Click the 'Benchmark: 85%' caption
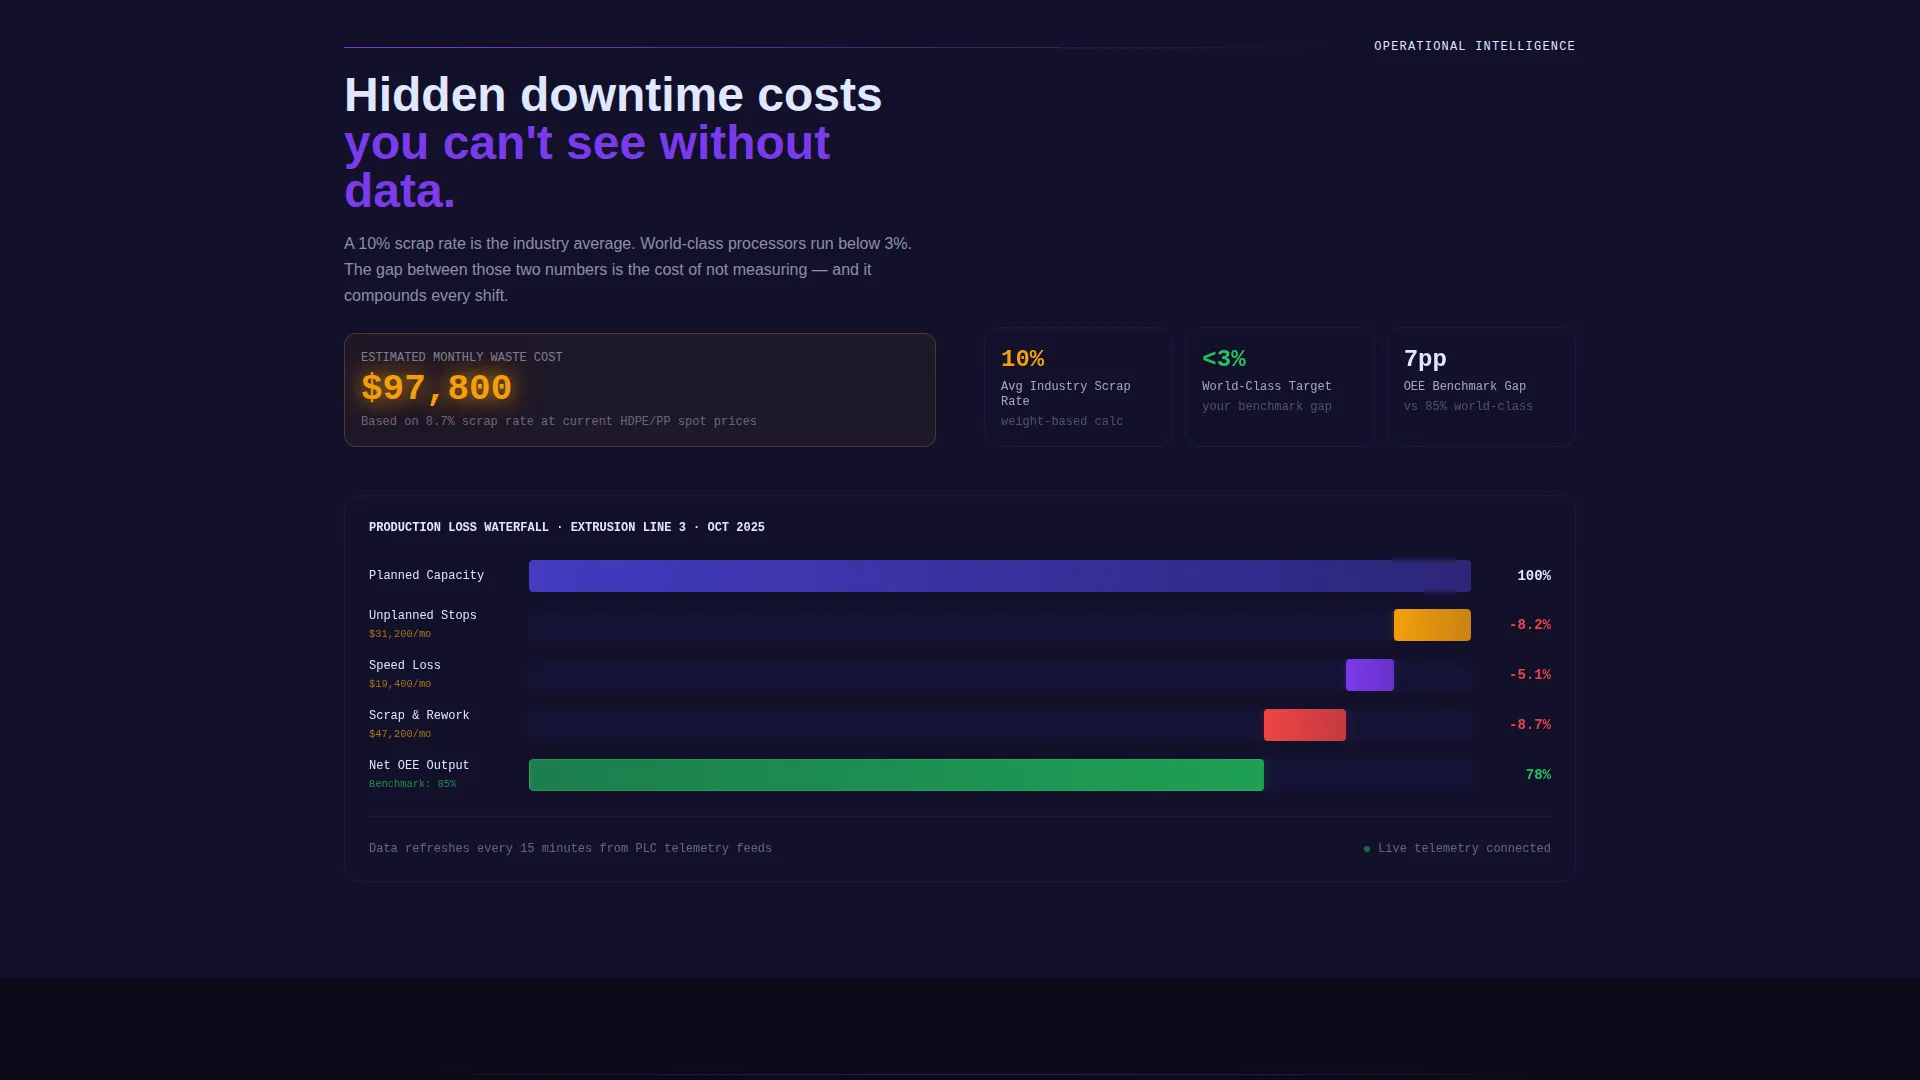This screenshot has width=1920, height=1080. click(412, 784)
